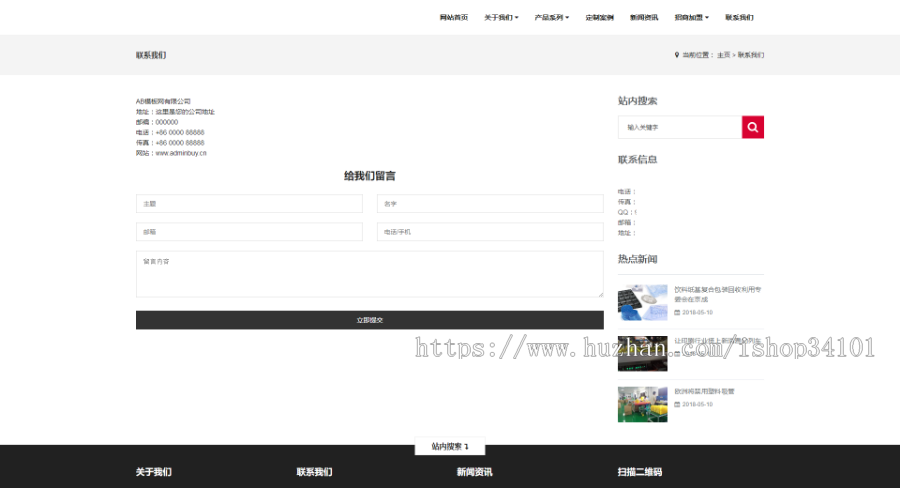Click the 传真：+86 0000 88888 line
The image size is (900, 488).
point(170,143)
